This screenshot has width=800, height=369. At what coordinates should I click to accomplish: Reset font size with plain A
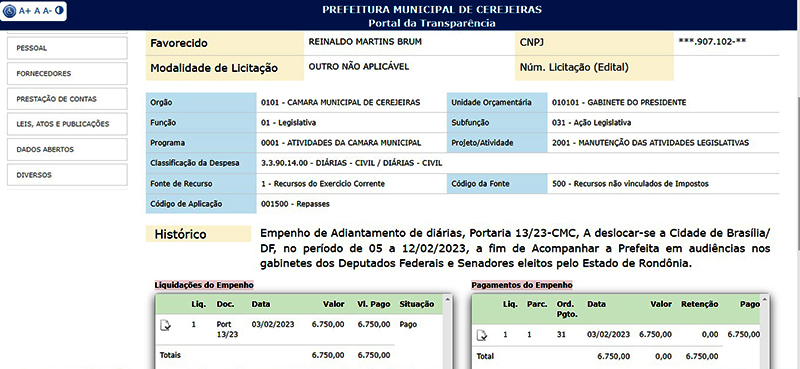[37, 11]
